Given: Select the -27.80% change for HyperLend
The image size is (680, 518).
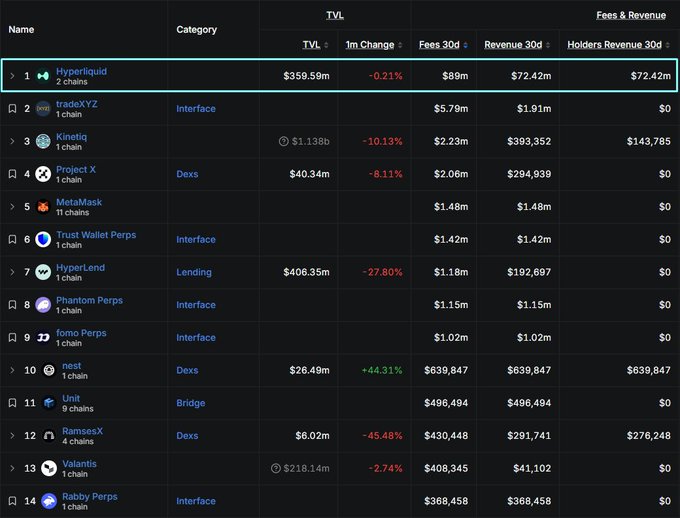Looking at the screenshot, I should [x=382, y=272].
